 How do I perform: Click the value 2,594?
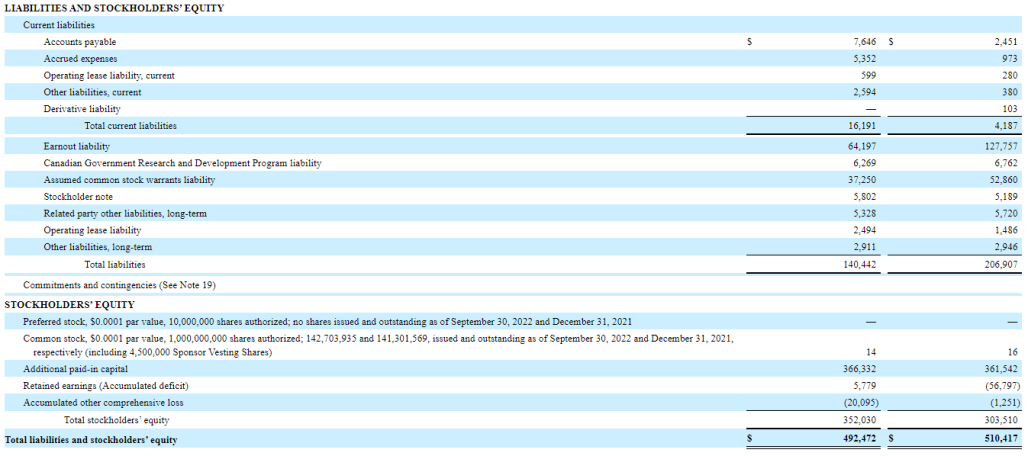coord(864,92)
